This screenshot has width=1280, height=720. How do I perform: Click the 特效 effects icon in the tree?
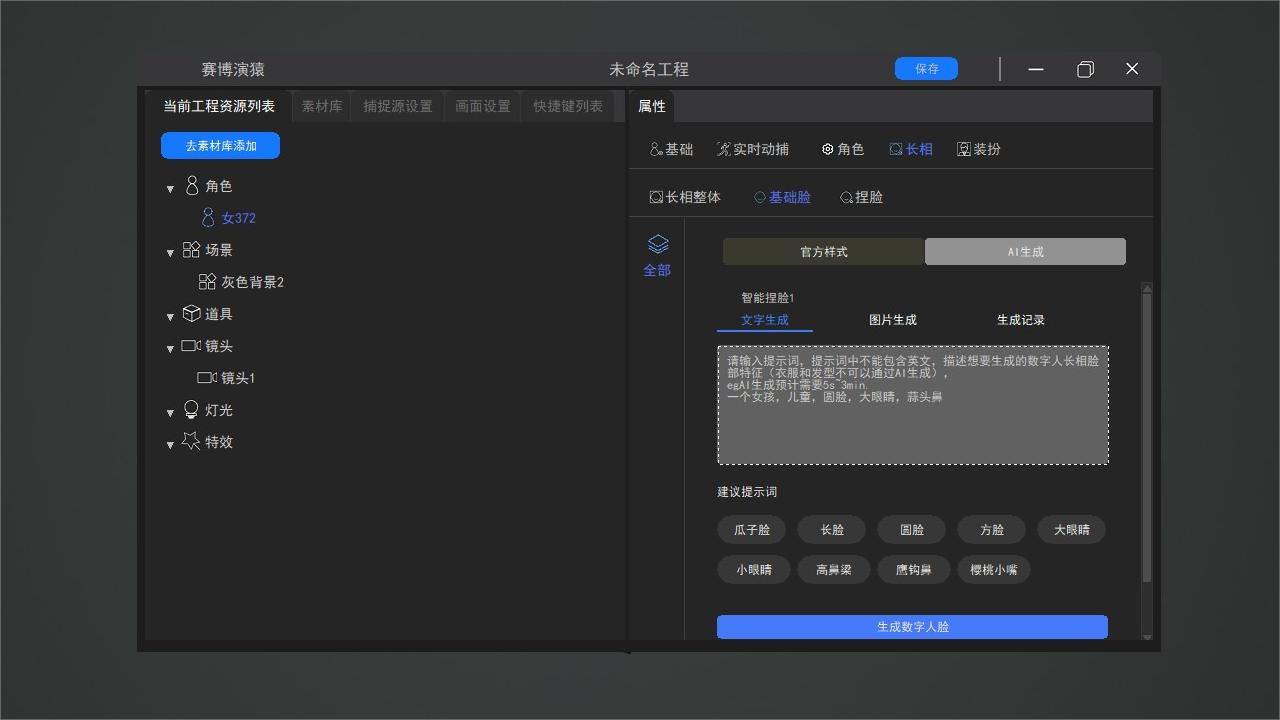pos(190,442)
